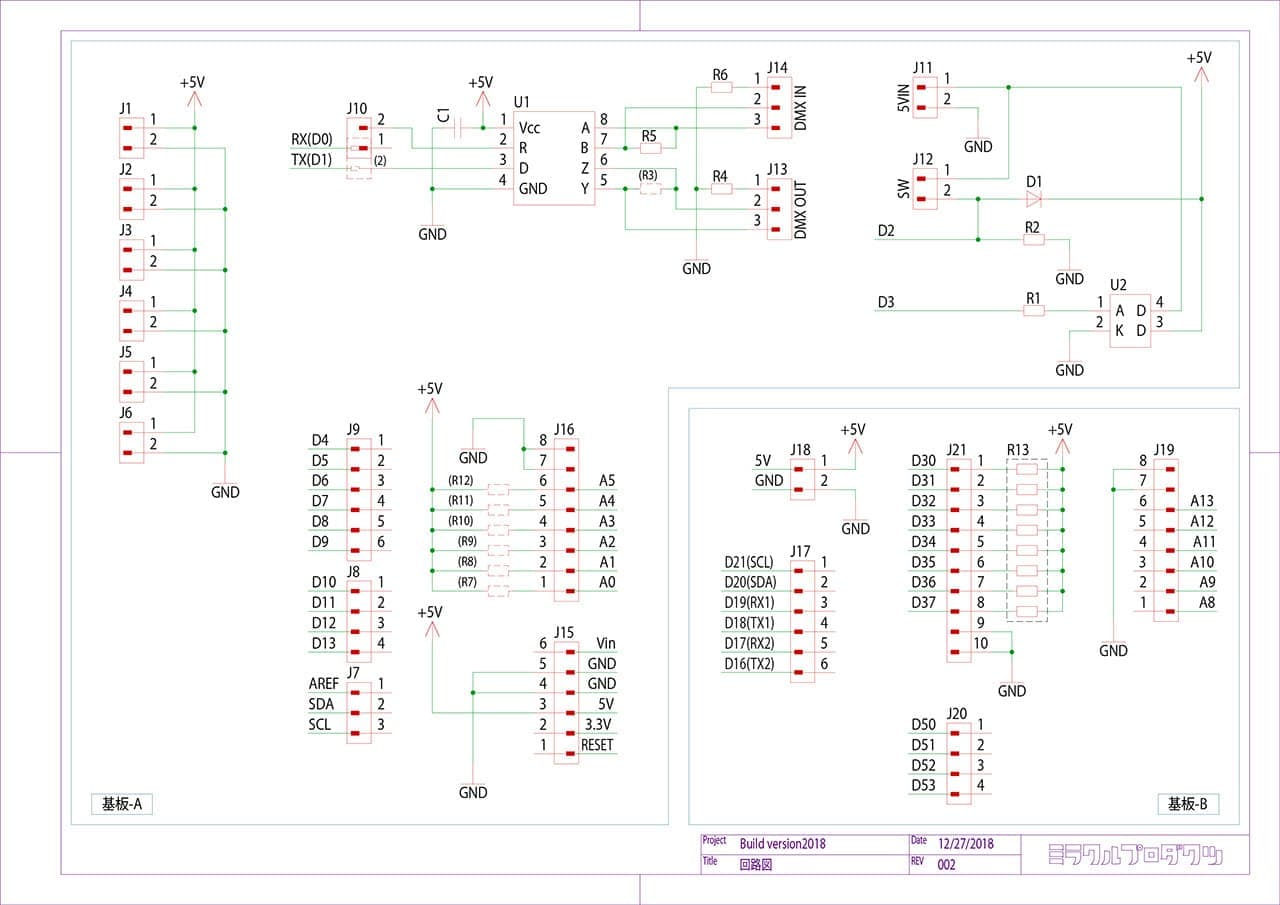The width and height of the screenshot is (1280, 905).
Task: Click the R13 resistor array box
Action: [1027, 540]
